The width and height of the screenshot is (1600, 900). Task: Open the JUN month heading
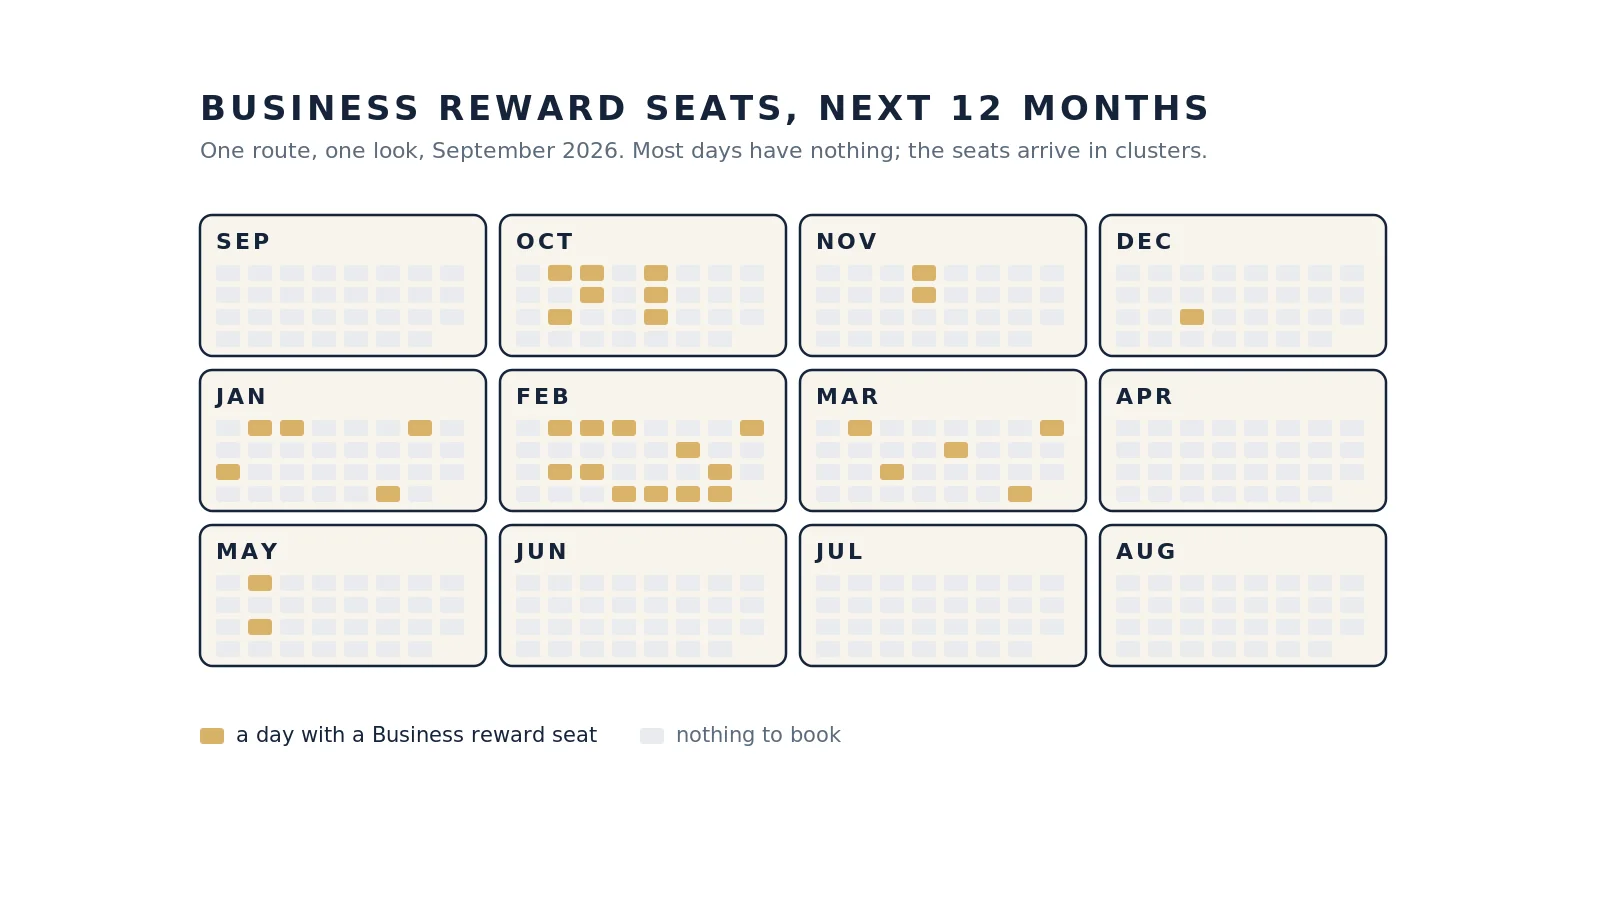pyautogui.click(x=542, y=552)
